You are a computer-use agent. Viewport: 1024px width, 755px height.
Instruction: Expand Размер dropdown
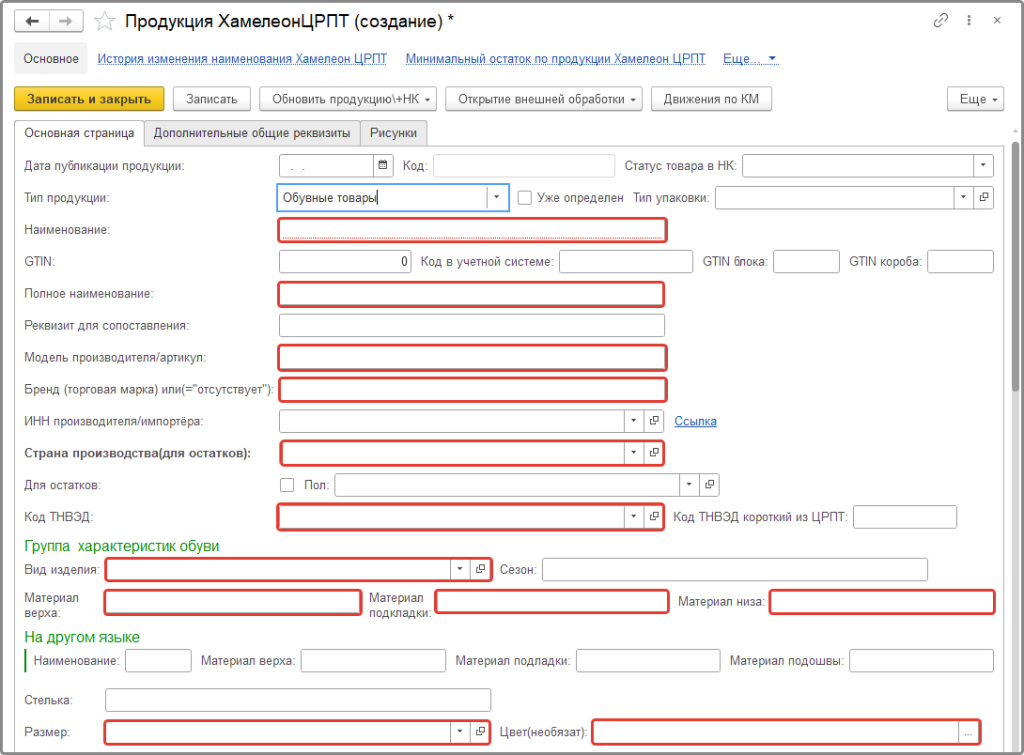[x=460, y=731]
